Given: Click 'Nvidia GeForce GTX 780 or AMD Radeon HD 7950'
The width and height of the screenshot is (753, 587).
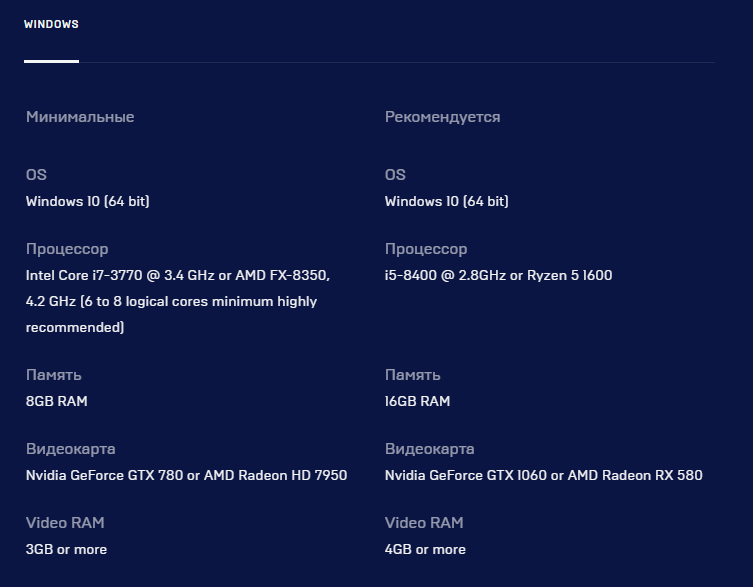Looking at the screenshot, I should point(186,475).
